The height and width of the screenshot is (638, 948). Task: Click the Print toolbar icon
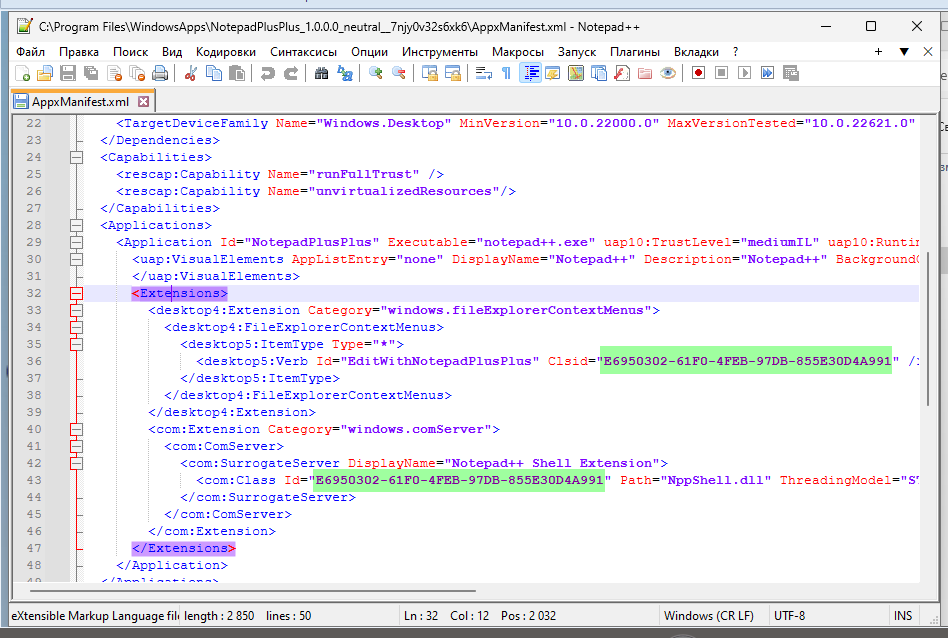click(160, 74)
